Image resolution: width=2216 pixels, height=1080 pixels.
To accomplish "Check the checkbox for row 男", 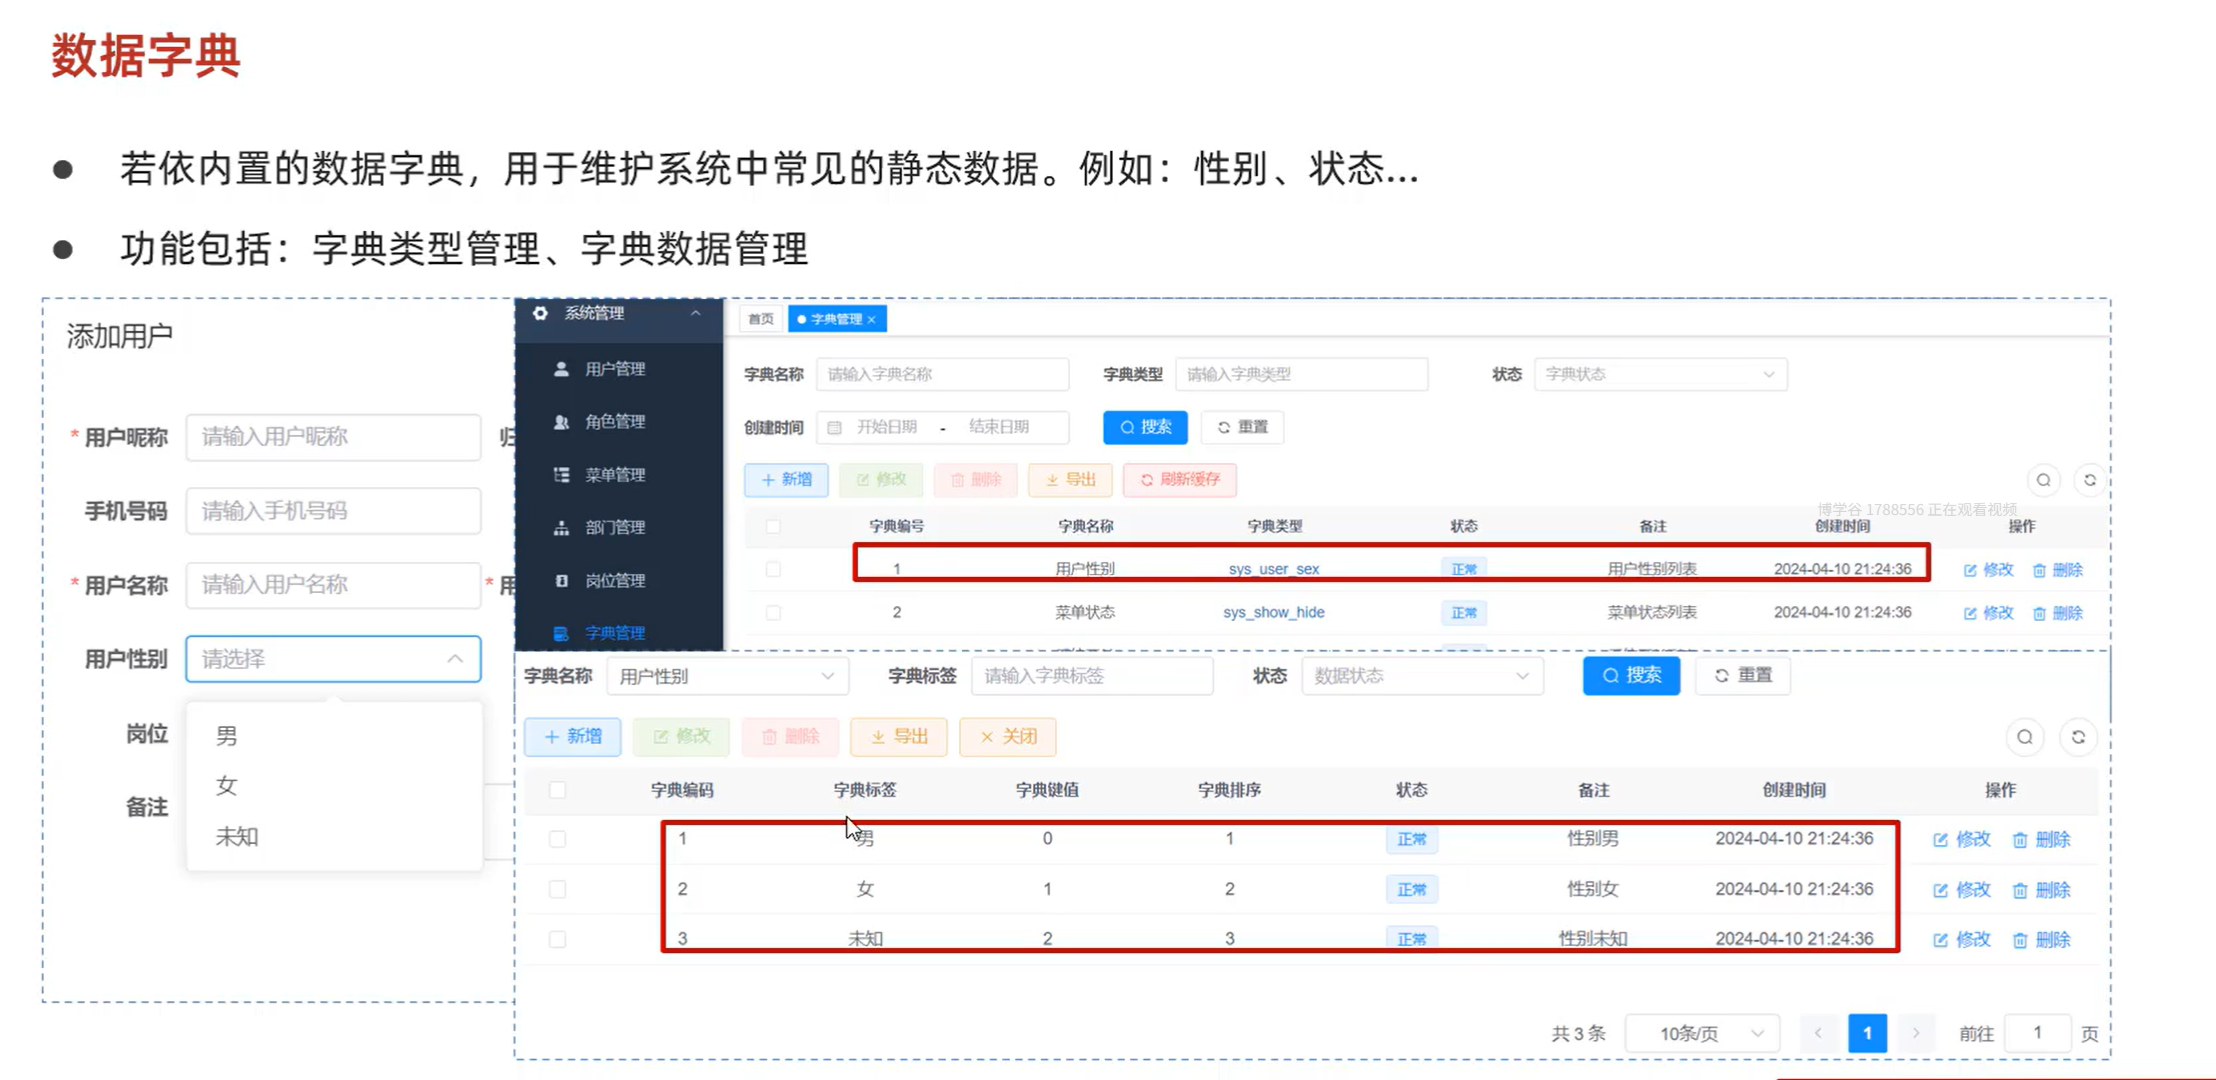I will tap(558, 839).
